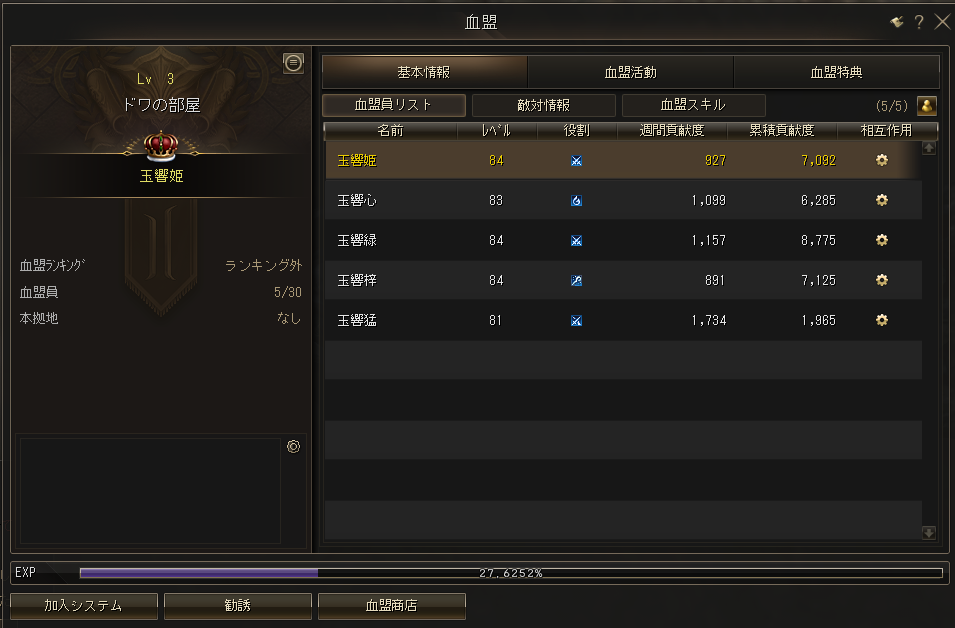Open 敵対情報 sub-tab
955x628 pixels.
543,105
